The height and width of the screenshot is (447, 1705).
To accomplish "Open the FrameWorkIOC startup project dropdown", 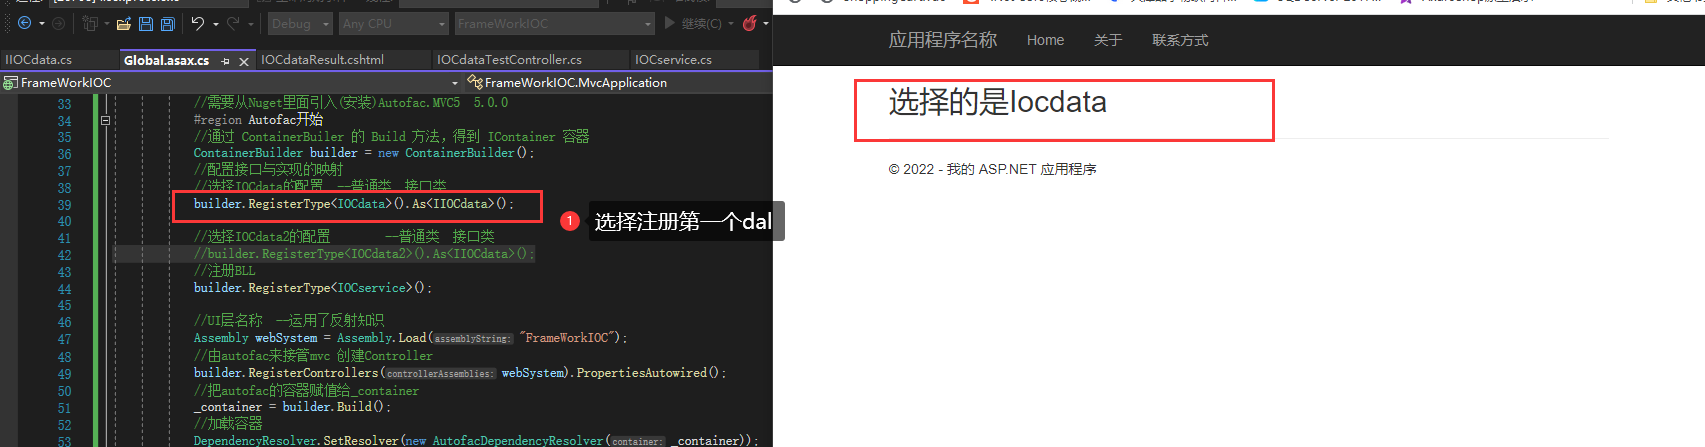I will 554,23.
